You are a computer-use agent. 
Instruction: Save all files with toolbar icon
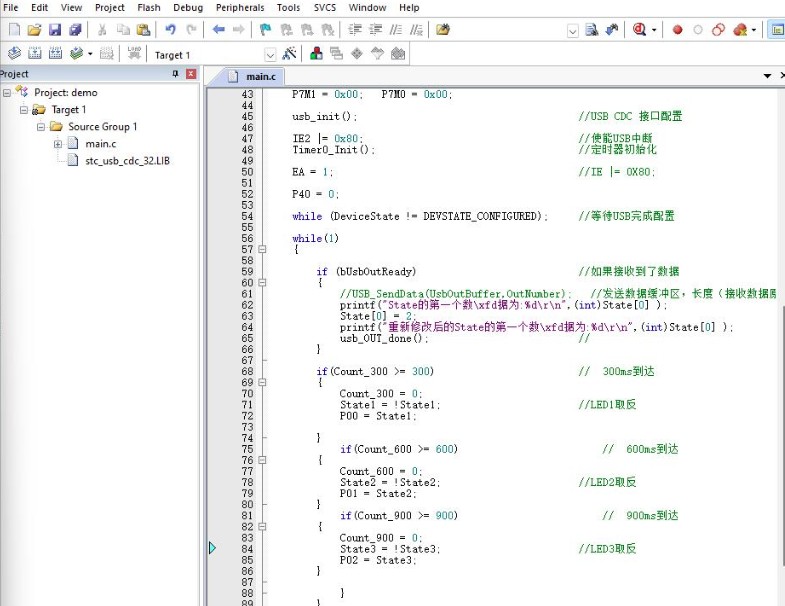(75, 30)
